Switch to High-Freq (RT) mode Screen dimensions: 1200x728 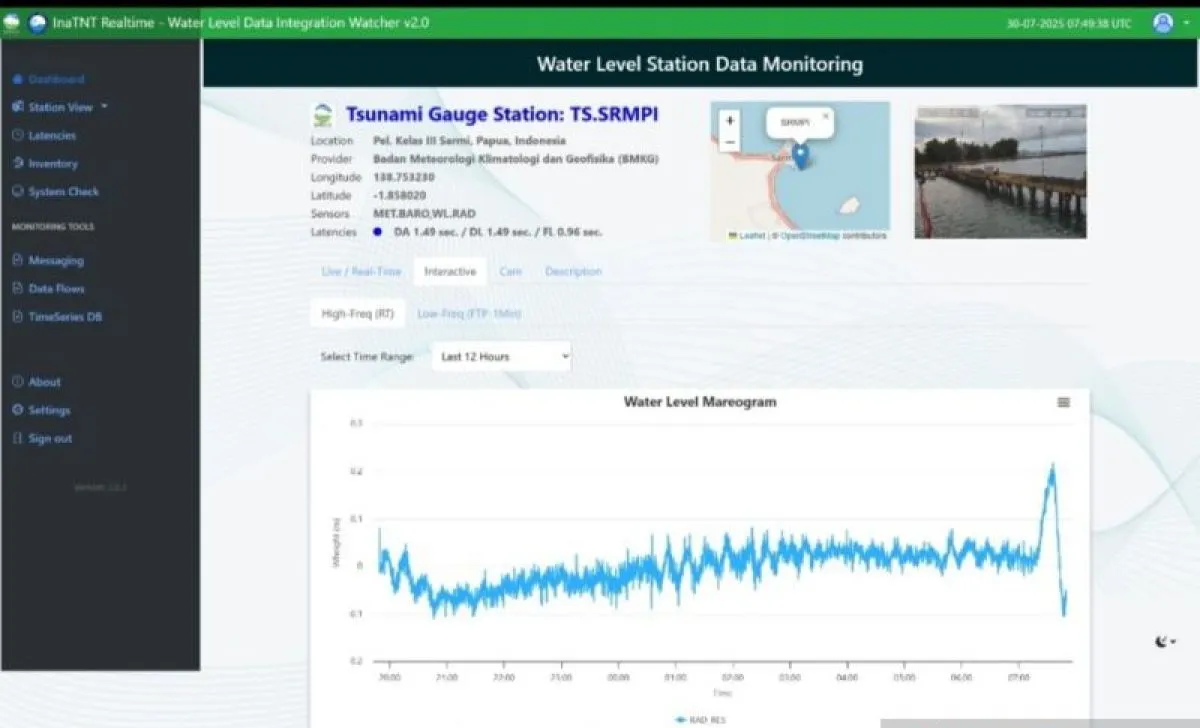[356, 313]
